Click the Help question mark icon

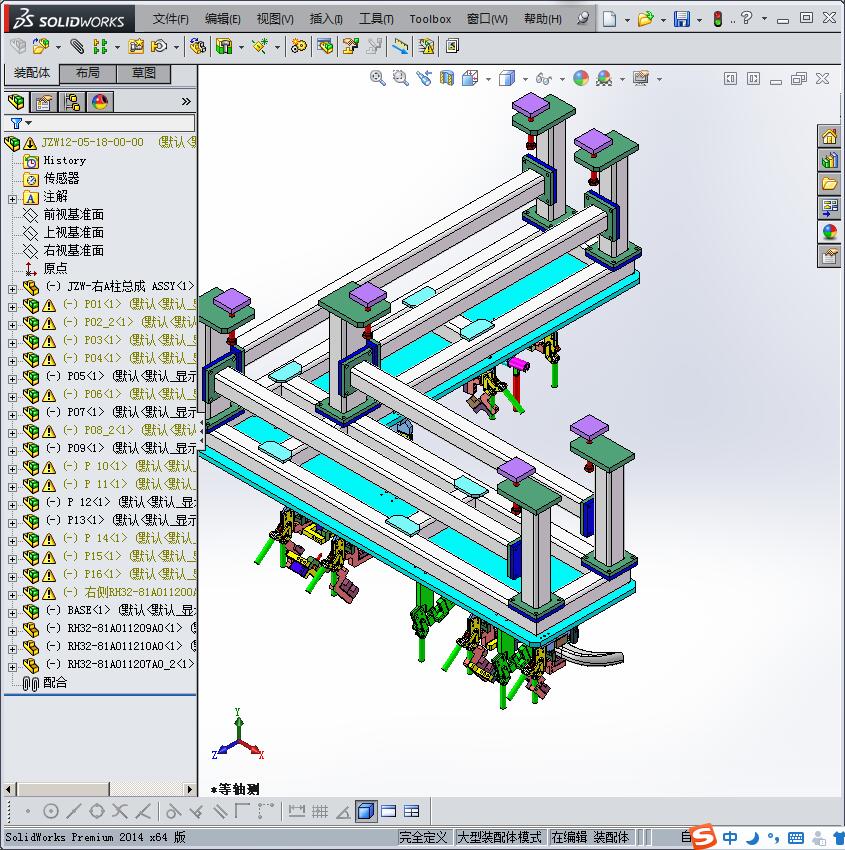pyautogui.click(x=746, y=18)
